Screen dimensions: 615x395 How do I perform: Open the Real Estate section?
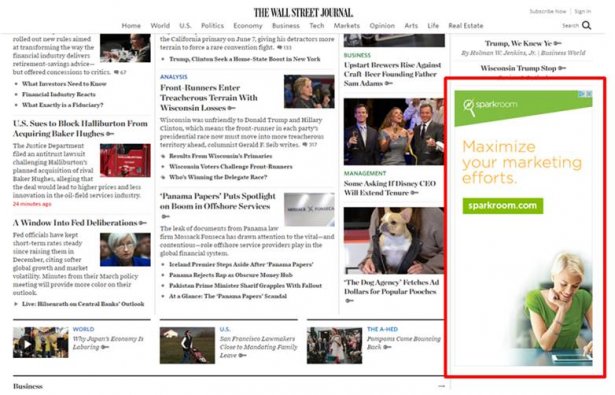click(466, 25)
